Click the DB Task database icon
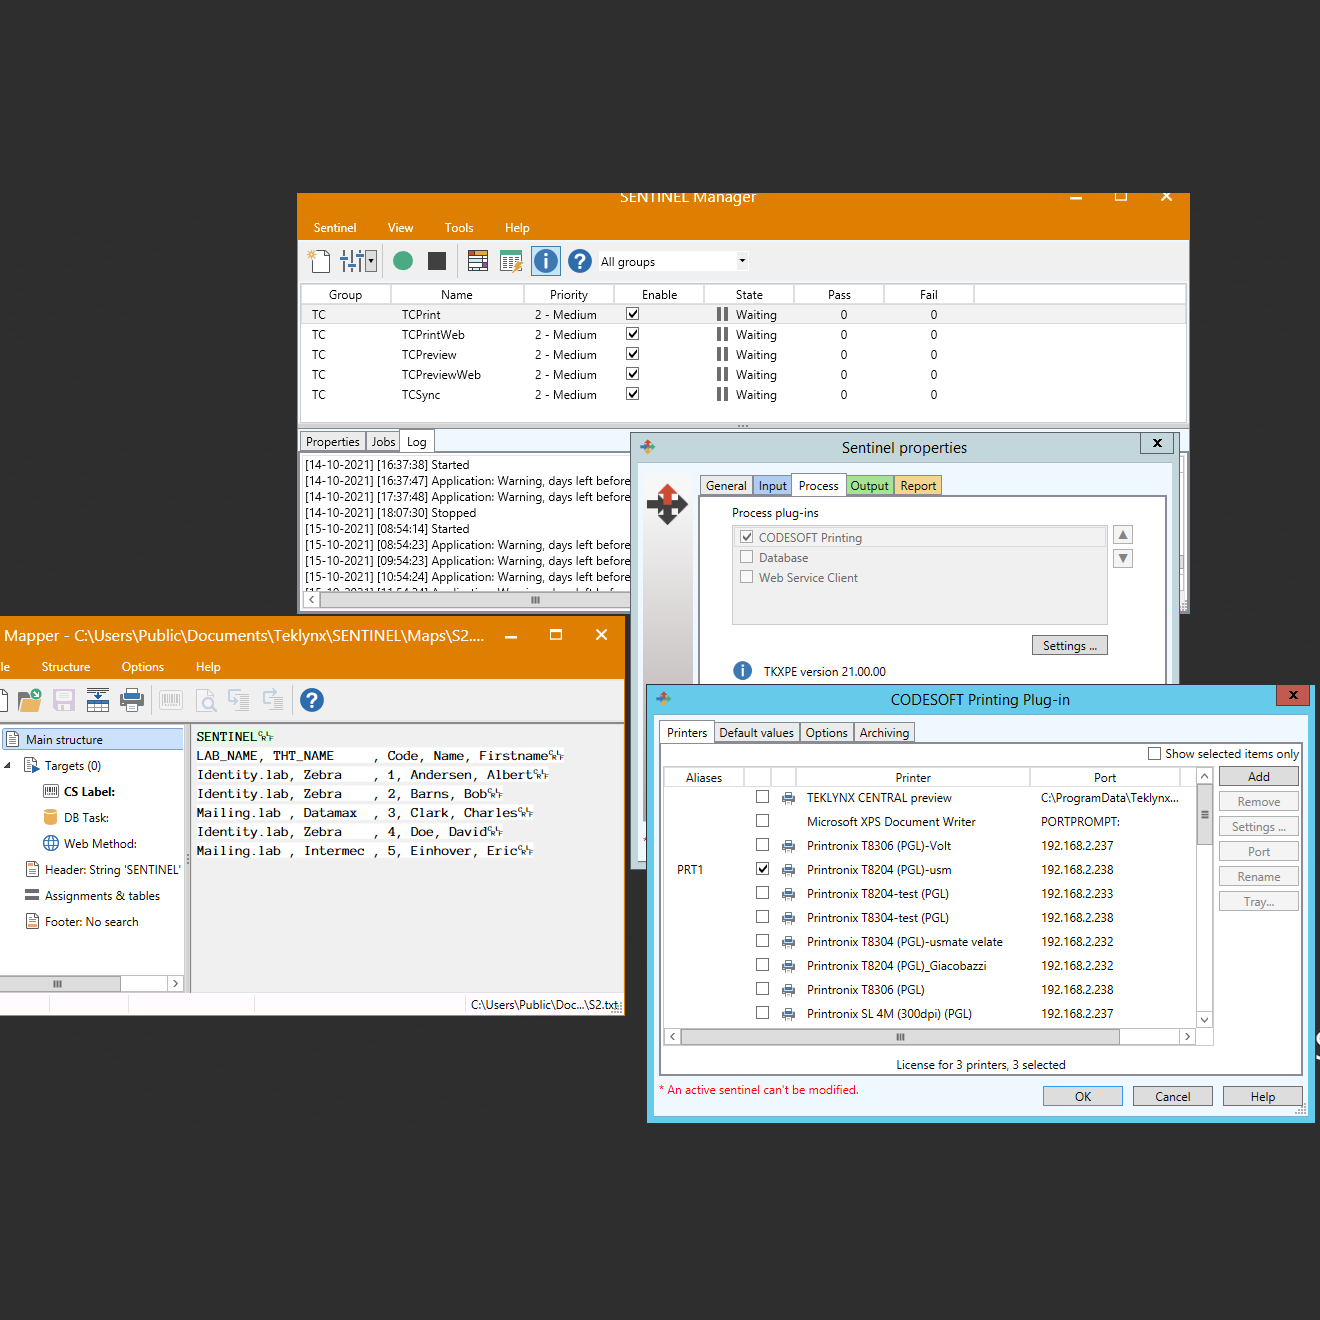 [x=51, y=817]
